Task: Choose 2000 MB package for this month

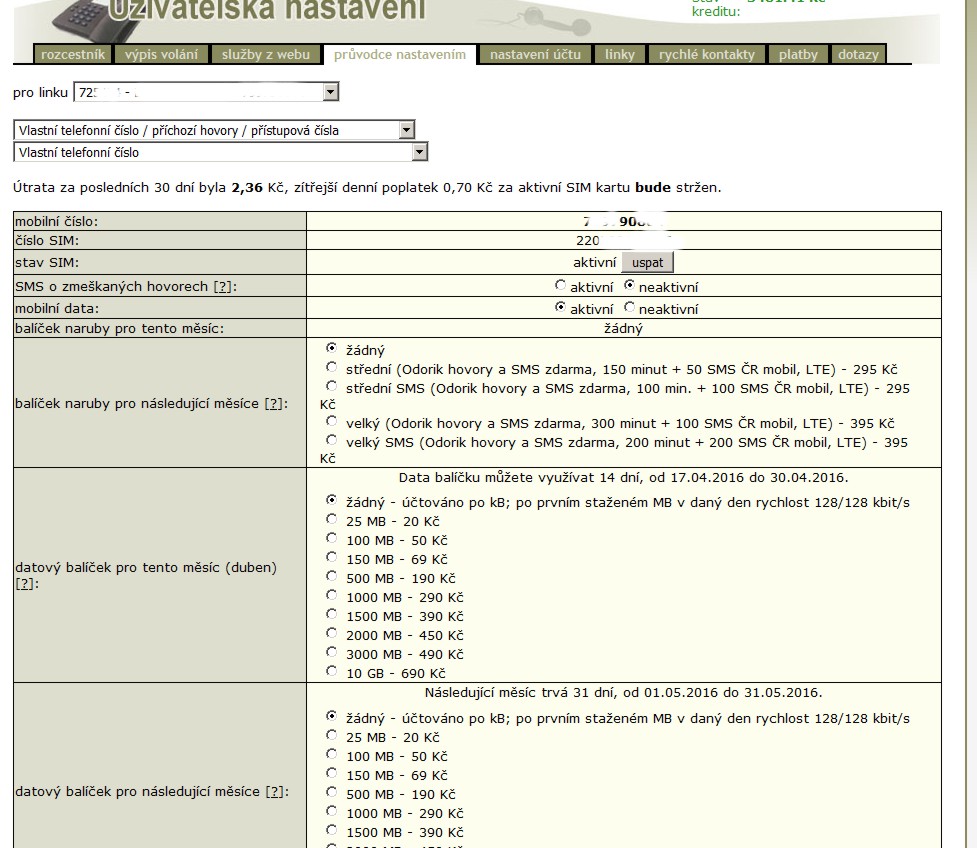Action: coord(331,633)
